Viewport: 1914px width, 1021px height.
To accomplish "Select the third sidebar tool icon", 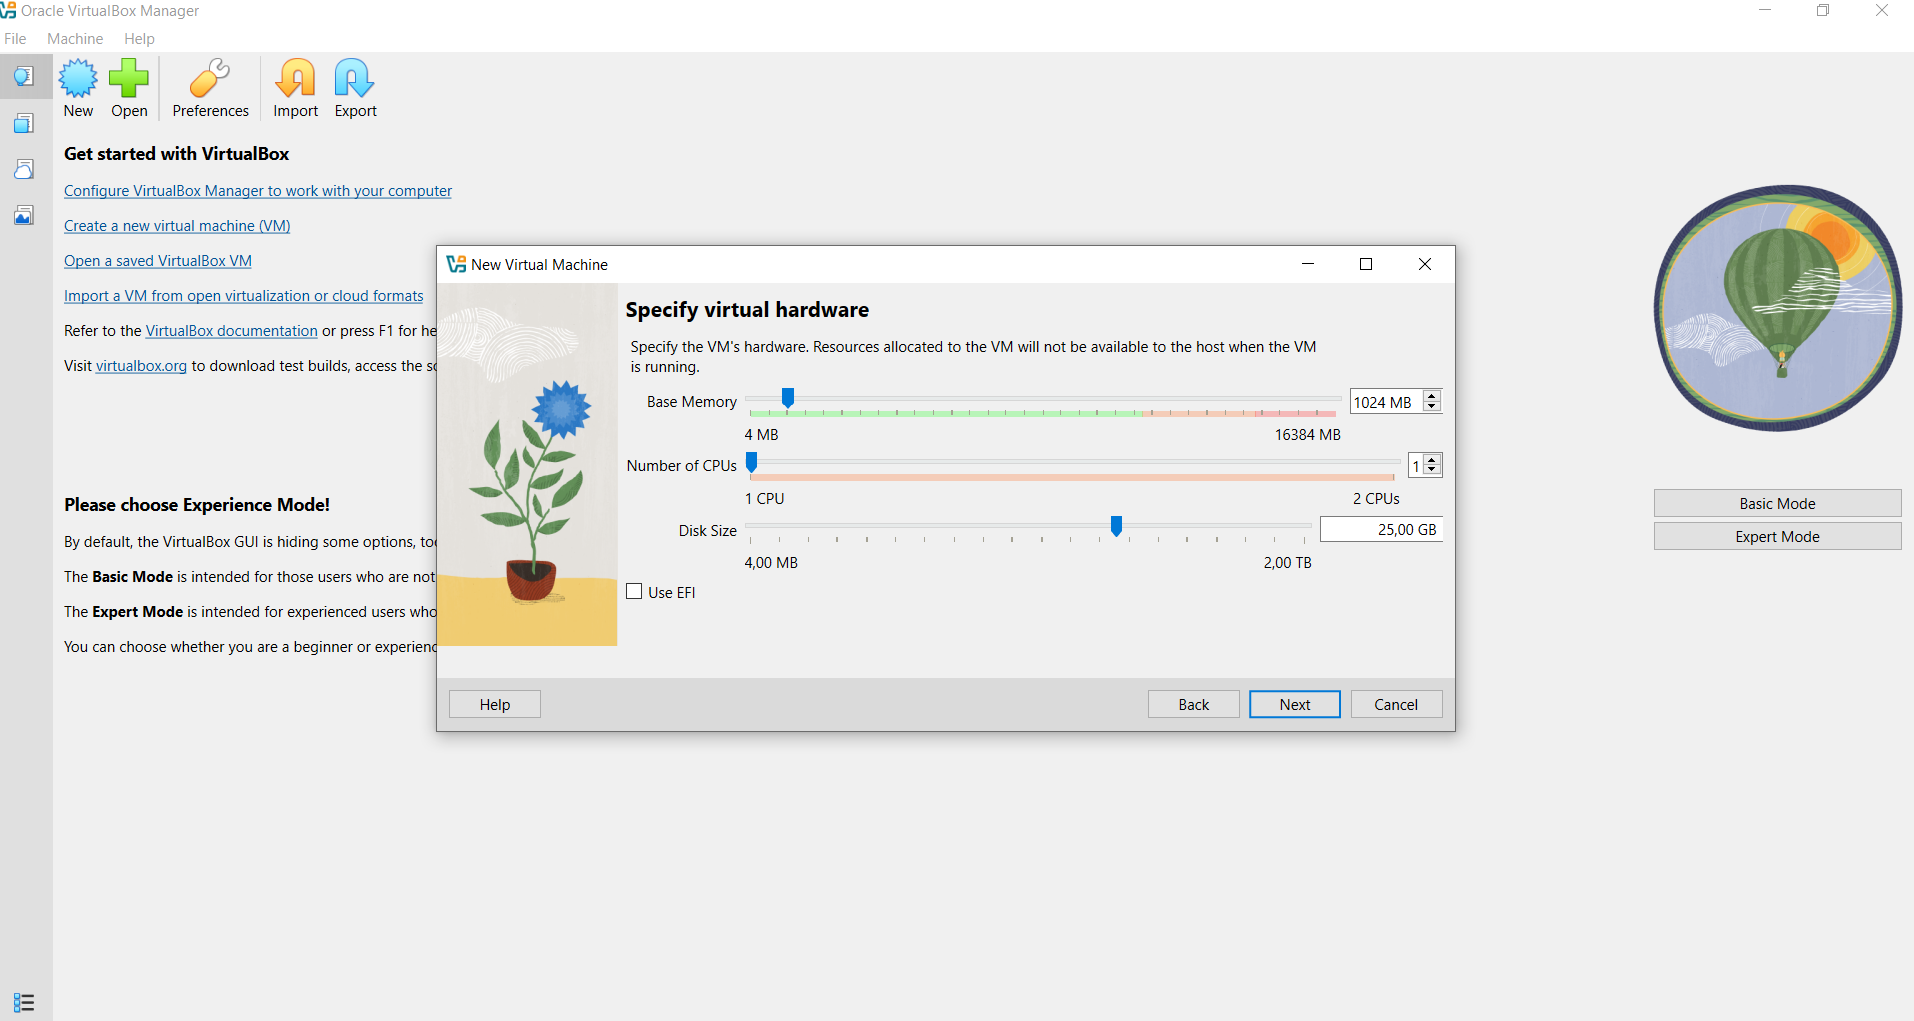I will point(24,169).
